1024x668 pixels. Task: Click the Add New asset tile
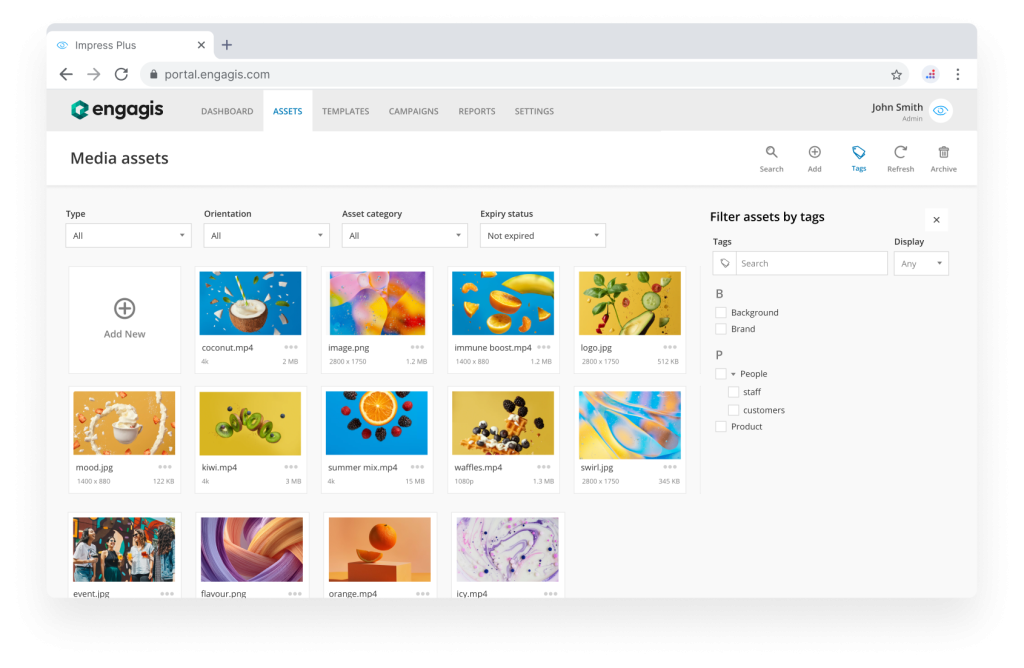click(x=124, y=319)
